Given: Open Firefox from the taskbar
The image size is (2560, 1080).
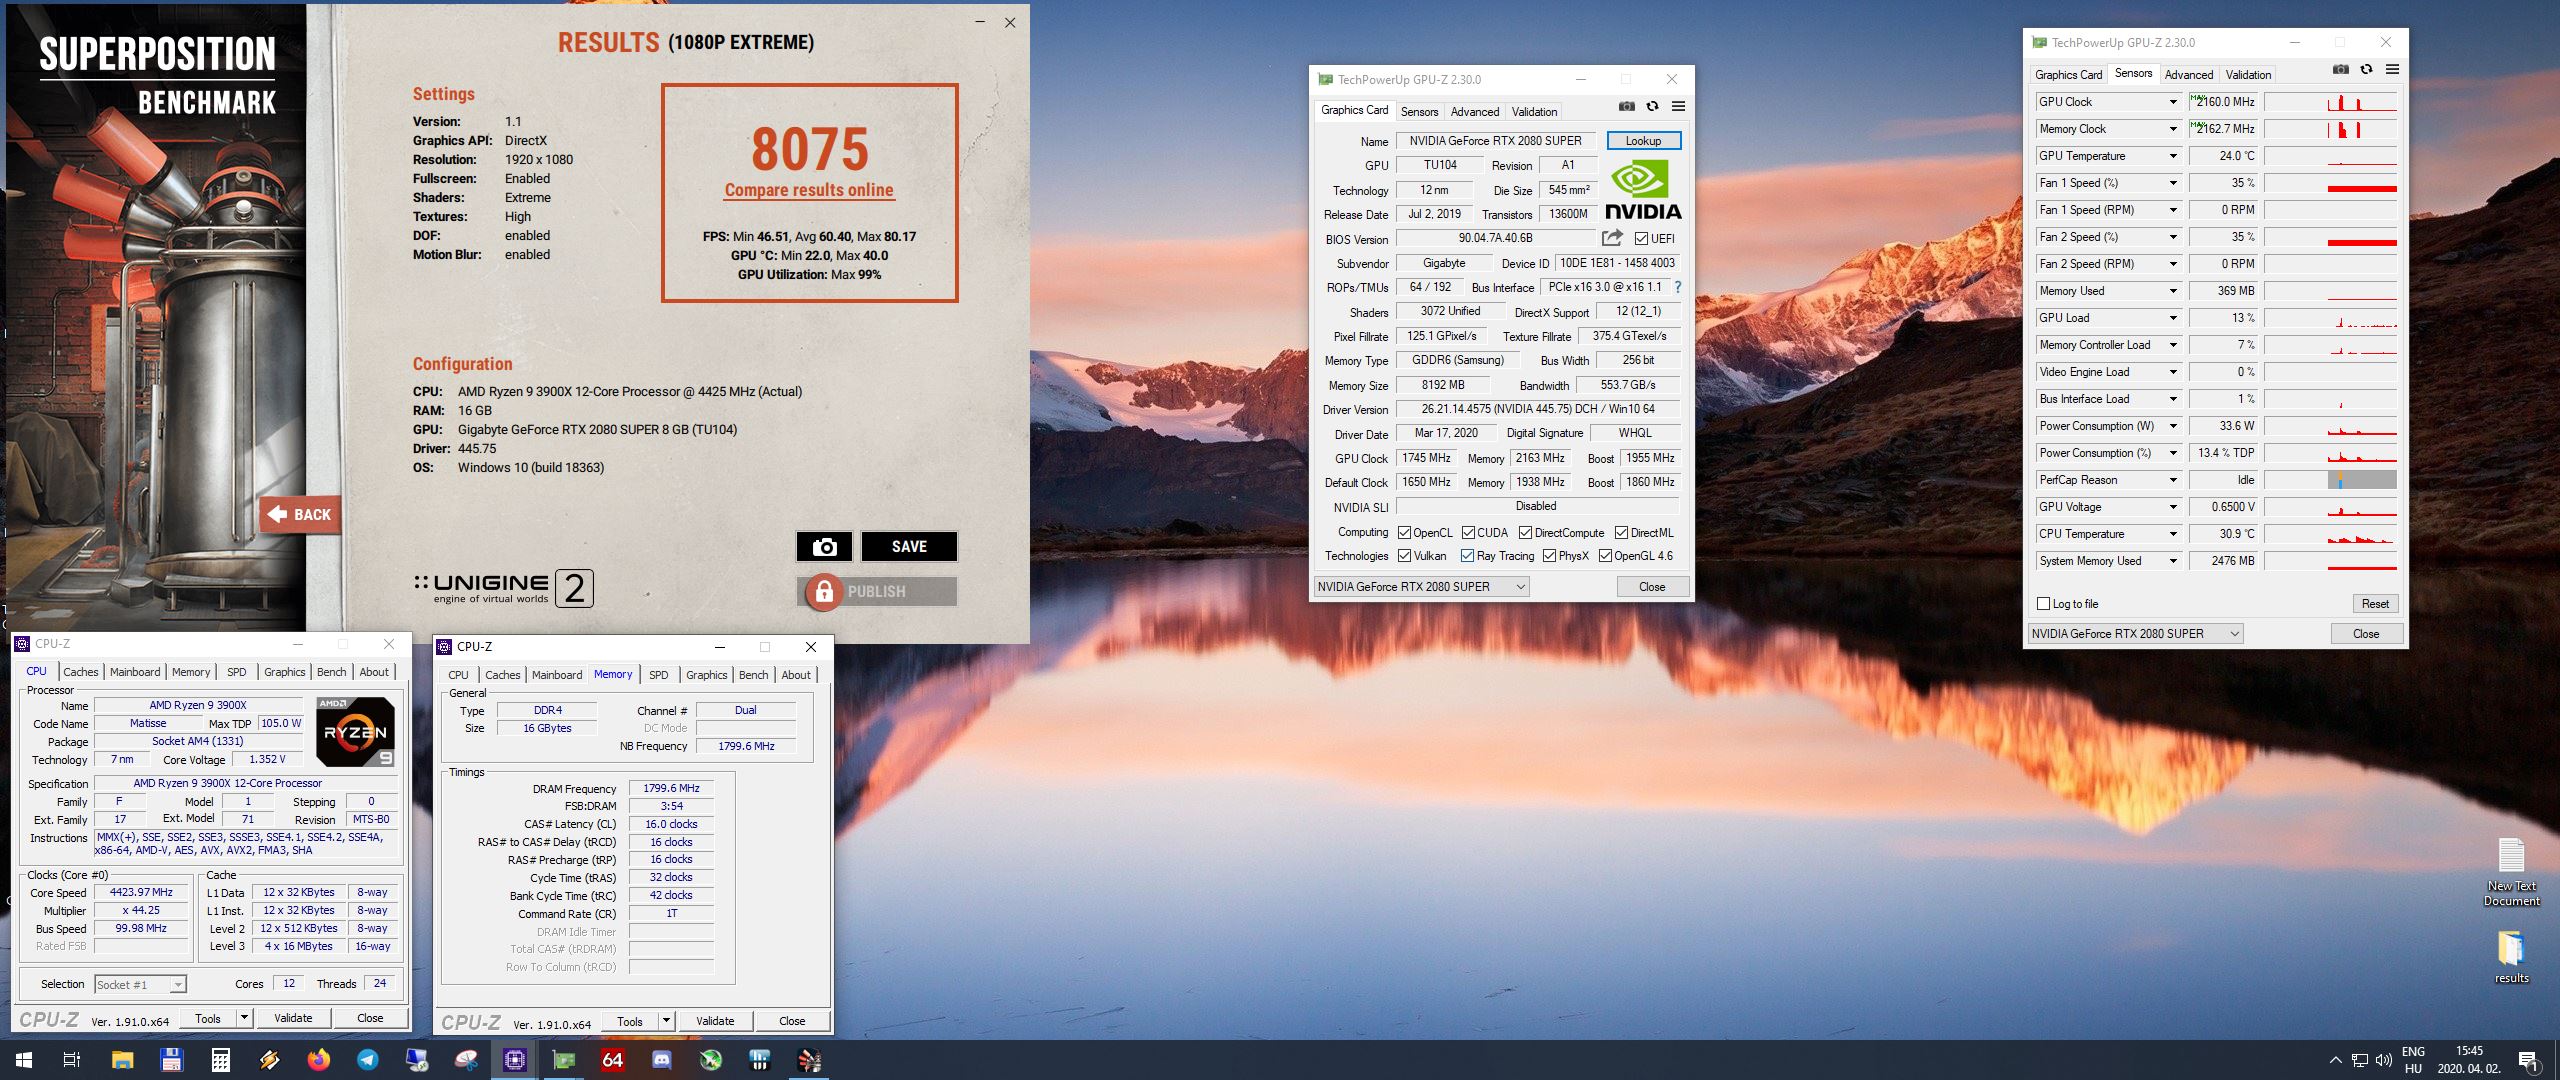Looking at the screenshot, I should [x=319, y=1060].
